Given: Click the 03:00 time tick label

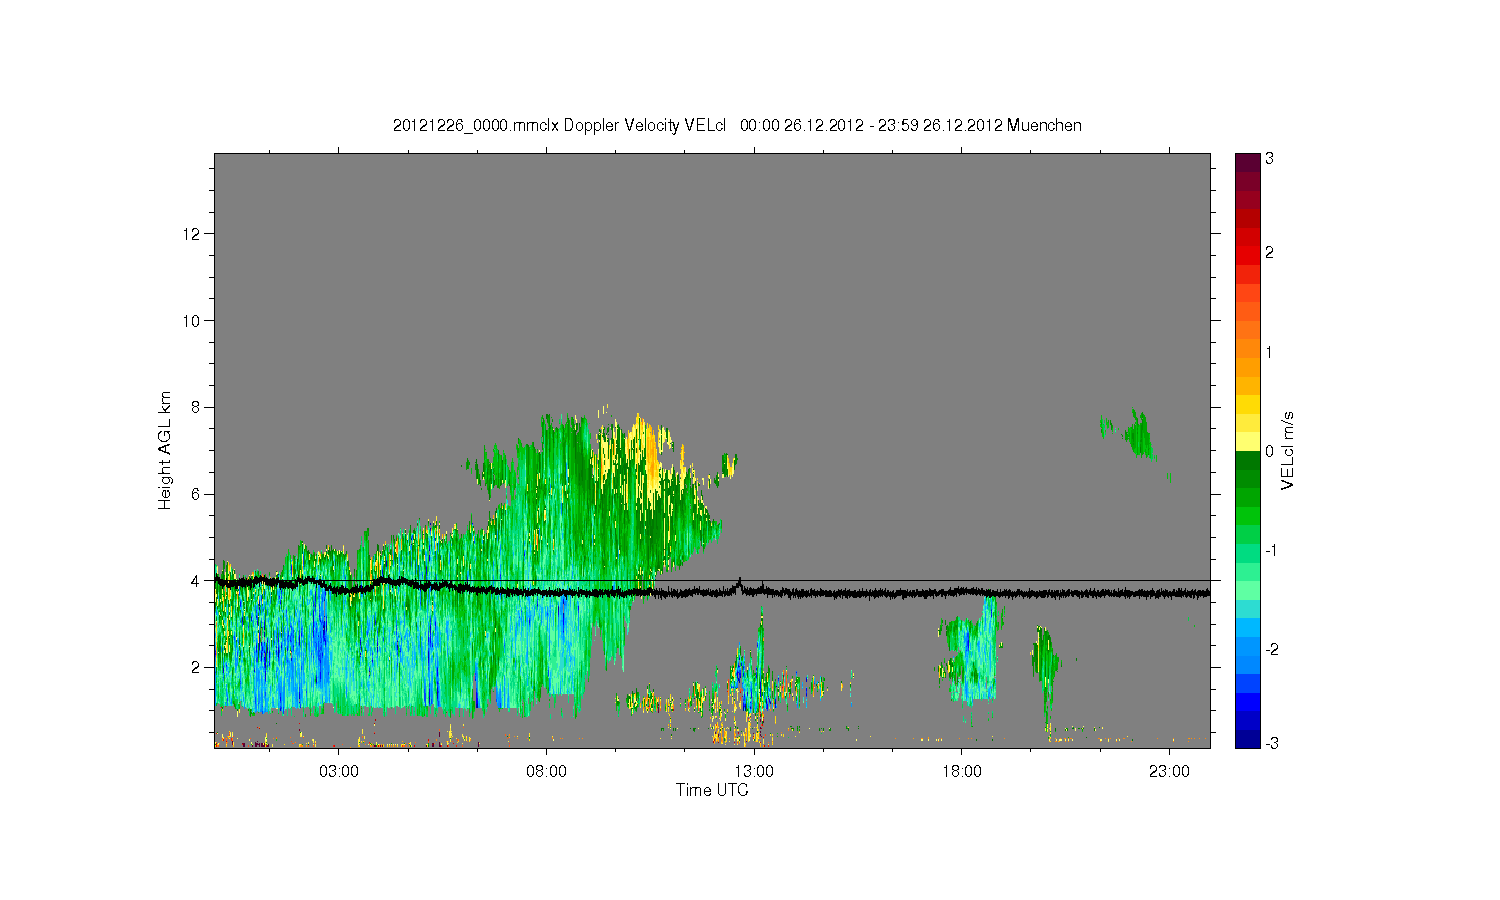Looking at the screenshot, I should click(x=339, y=772).
